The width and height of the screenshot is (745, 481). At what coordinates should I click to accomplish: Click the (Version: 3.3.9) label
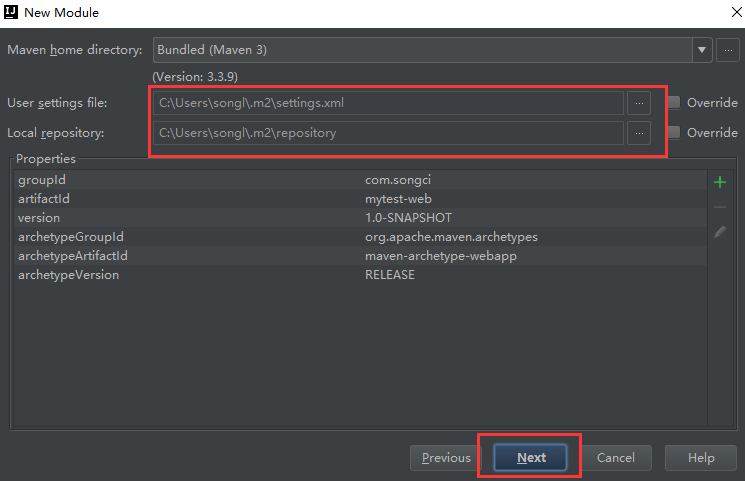tap(195, 77)
